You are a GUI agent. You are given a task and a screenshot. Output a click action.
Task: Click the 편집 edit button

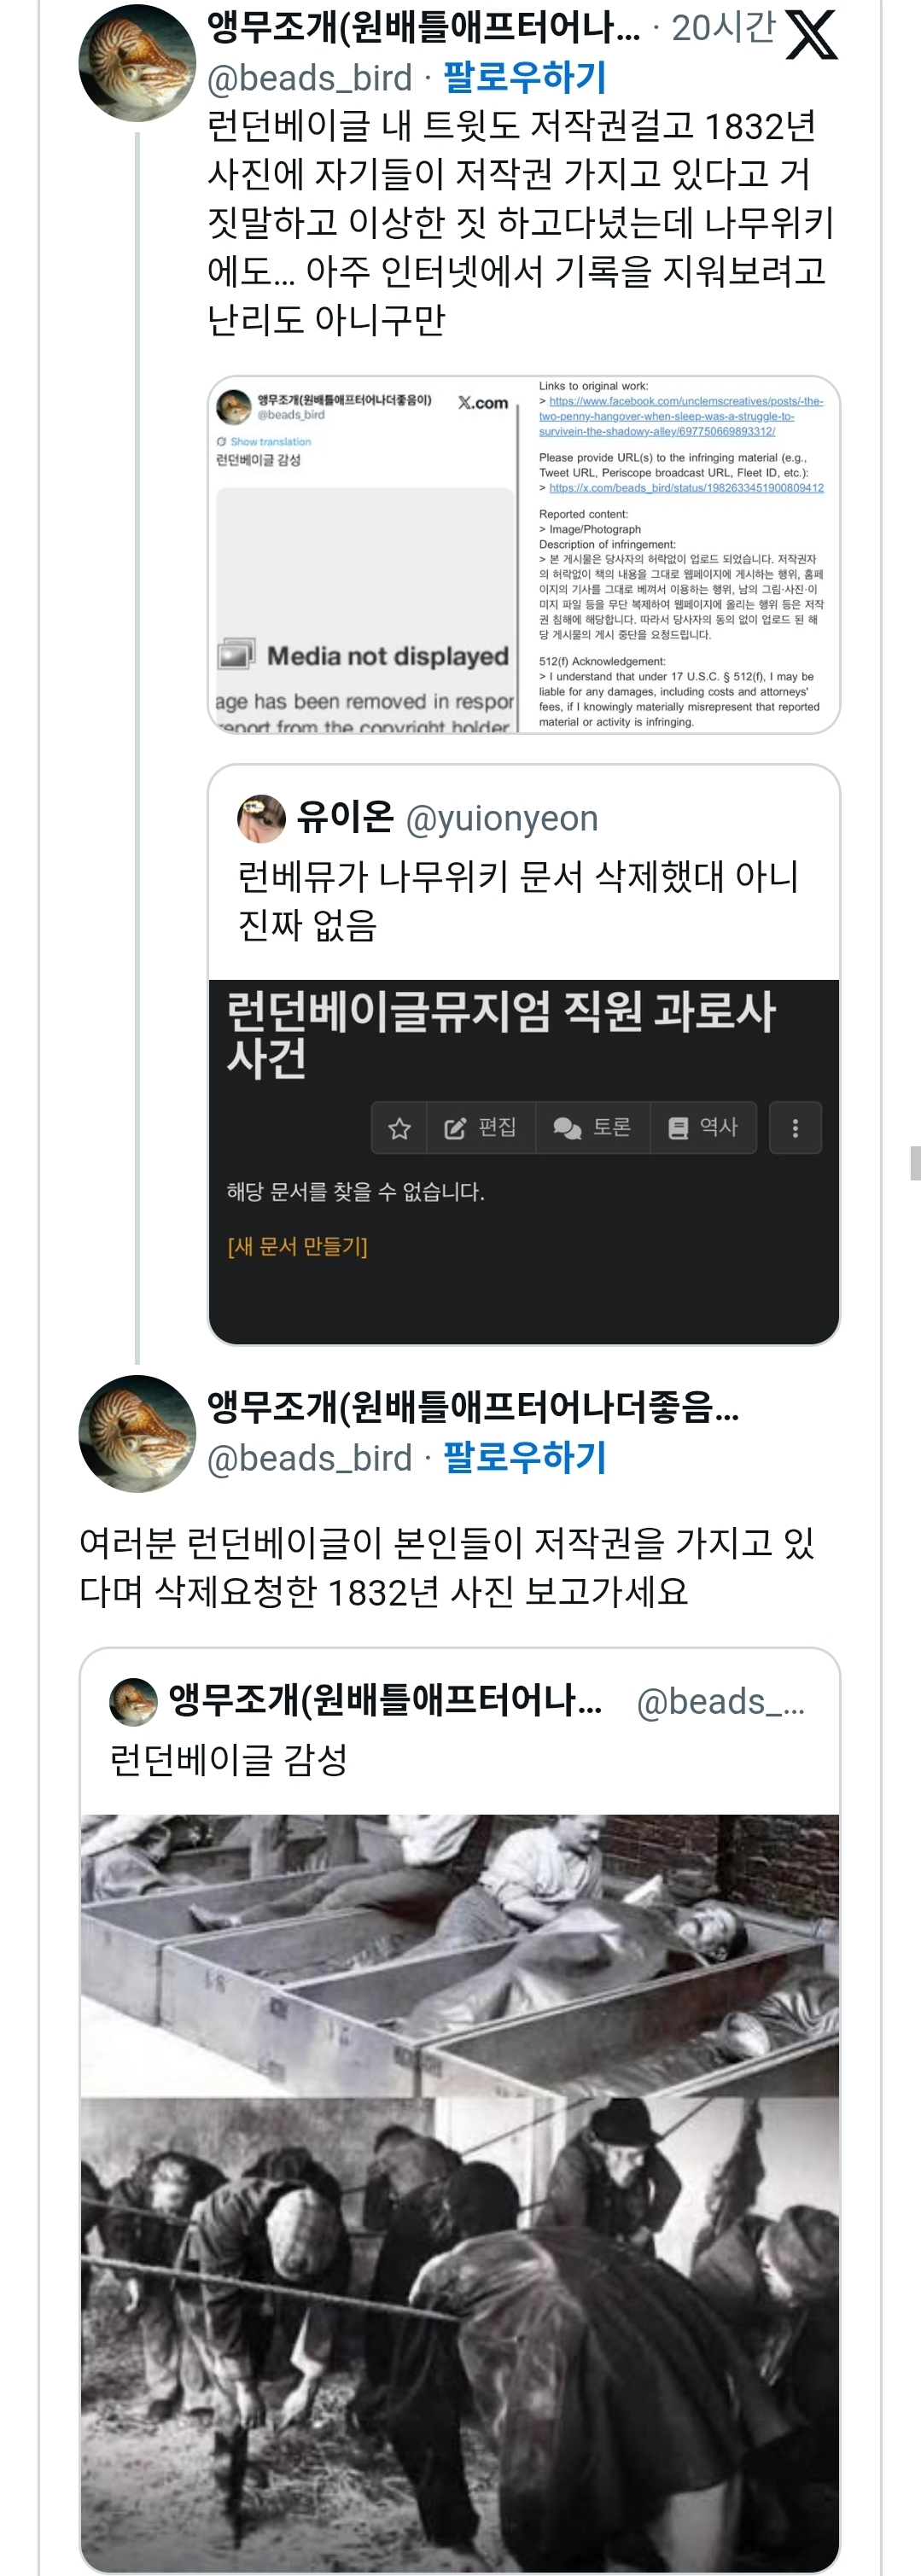[x=481, y=1128]
